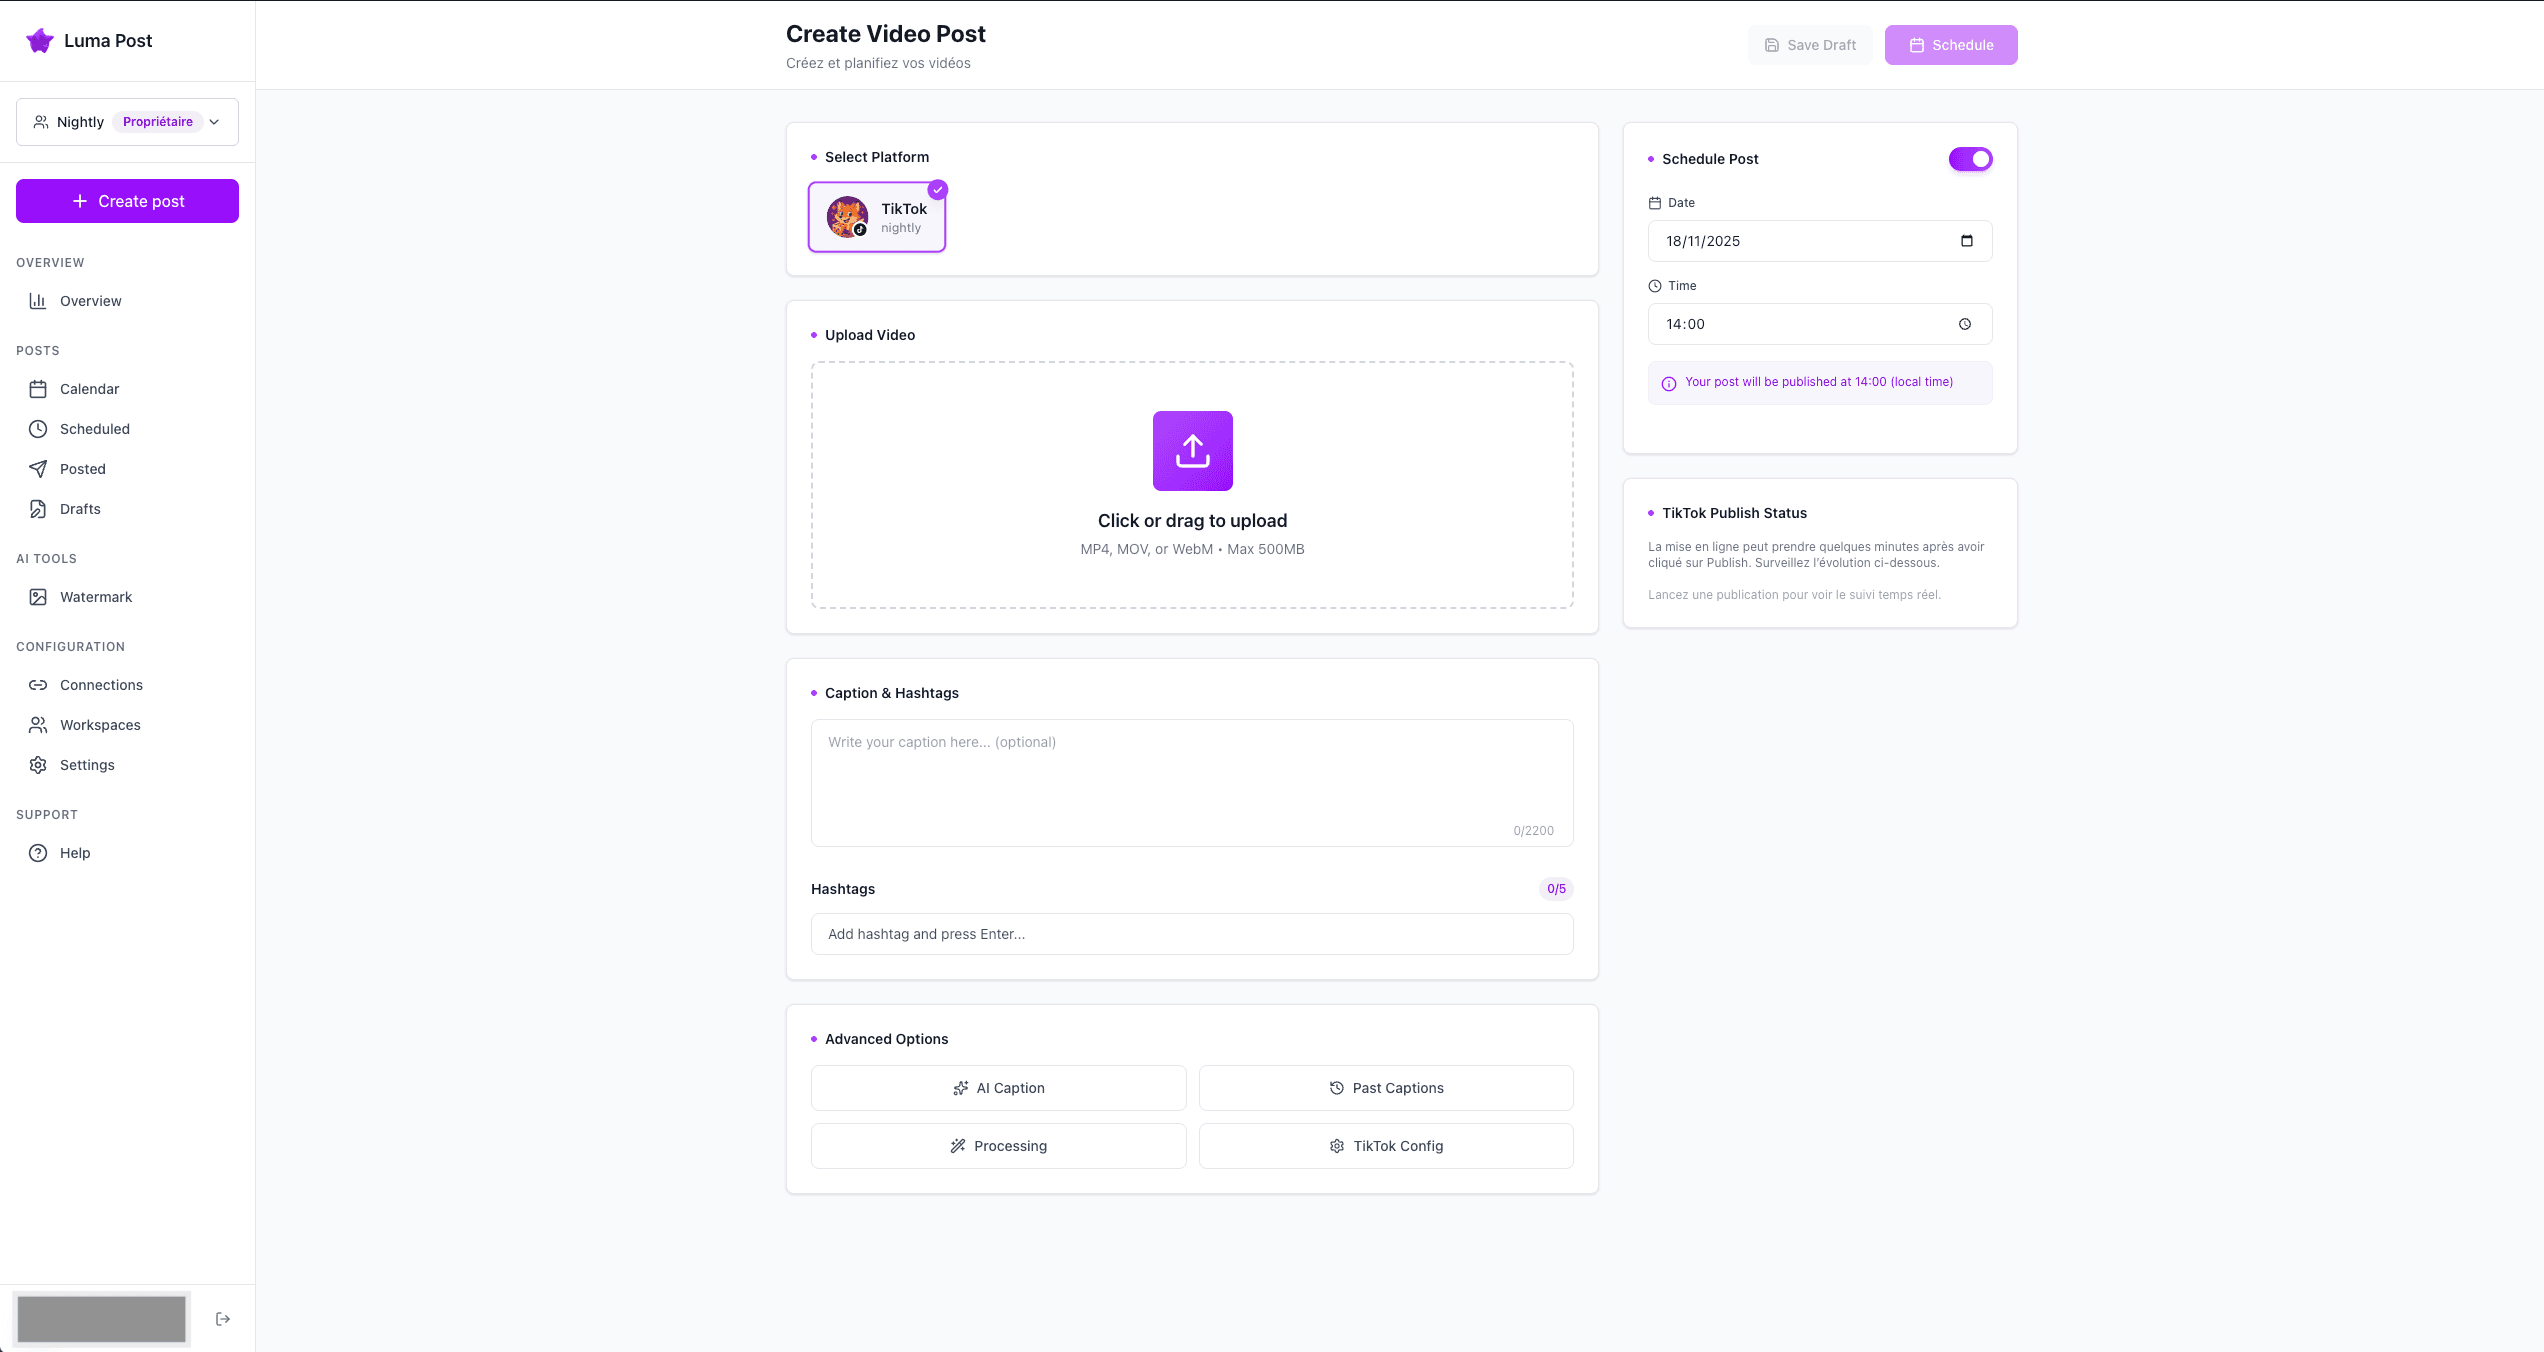Open the date picker in Schedule Post
2544x1352 pixels.
[x=1964, y=240]
